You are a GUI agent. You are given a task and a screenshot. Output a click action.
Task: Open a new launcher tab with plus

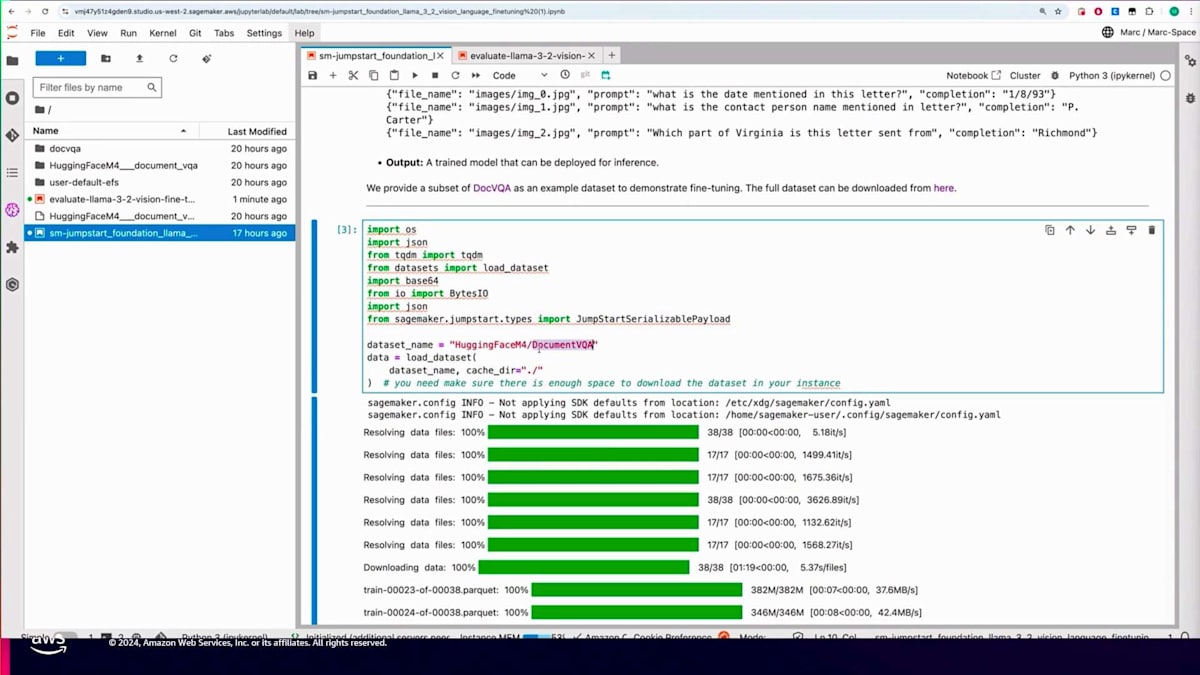[612, 56]
